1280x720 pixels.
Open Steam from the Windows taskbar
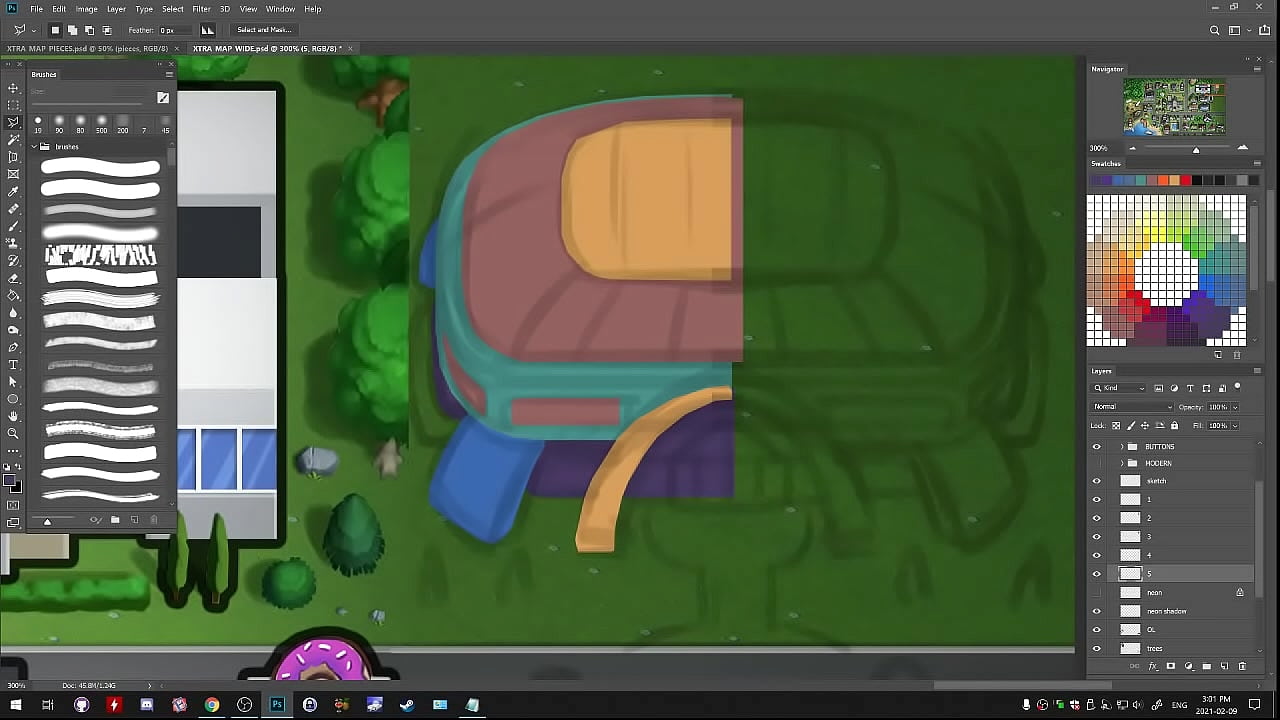[407, 705]
